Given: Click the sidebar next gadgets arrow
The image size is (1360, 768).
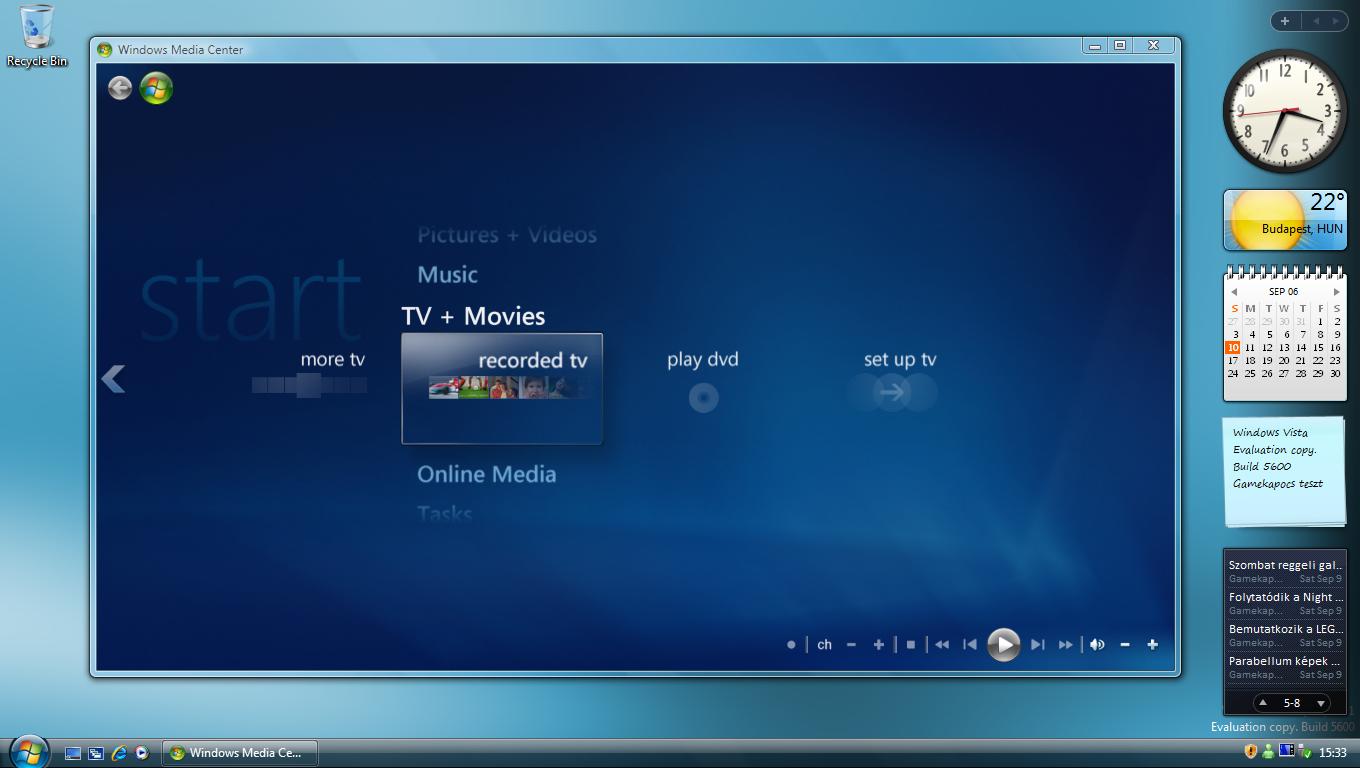Looking at the screenshot, I should click(1335, 20).
